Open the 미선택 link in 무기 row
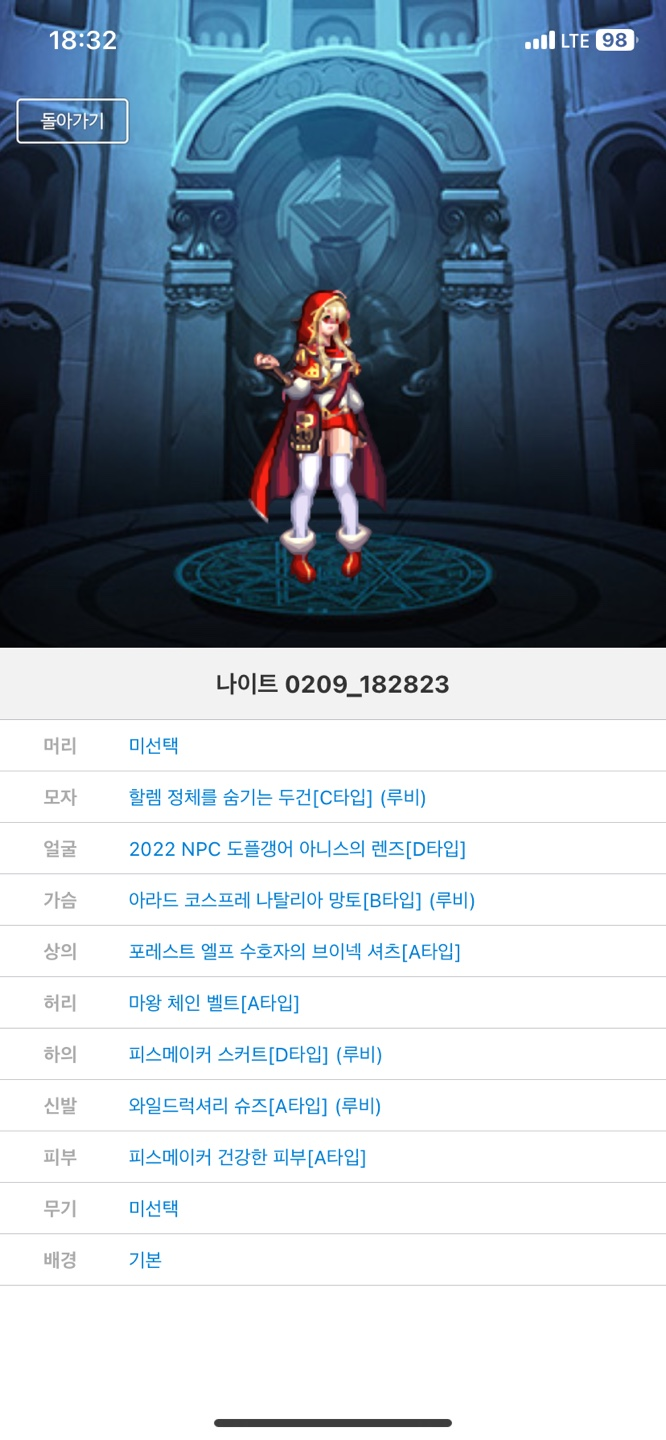 tap(154, 1208)
